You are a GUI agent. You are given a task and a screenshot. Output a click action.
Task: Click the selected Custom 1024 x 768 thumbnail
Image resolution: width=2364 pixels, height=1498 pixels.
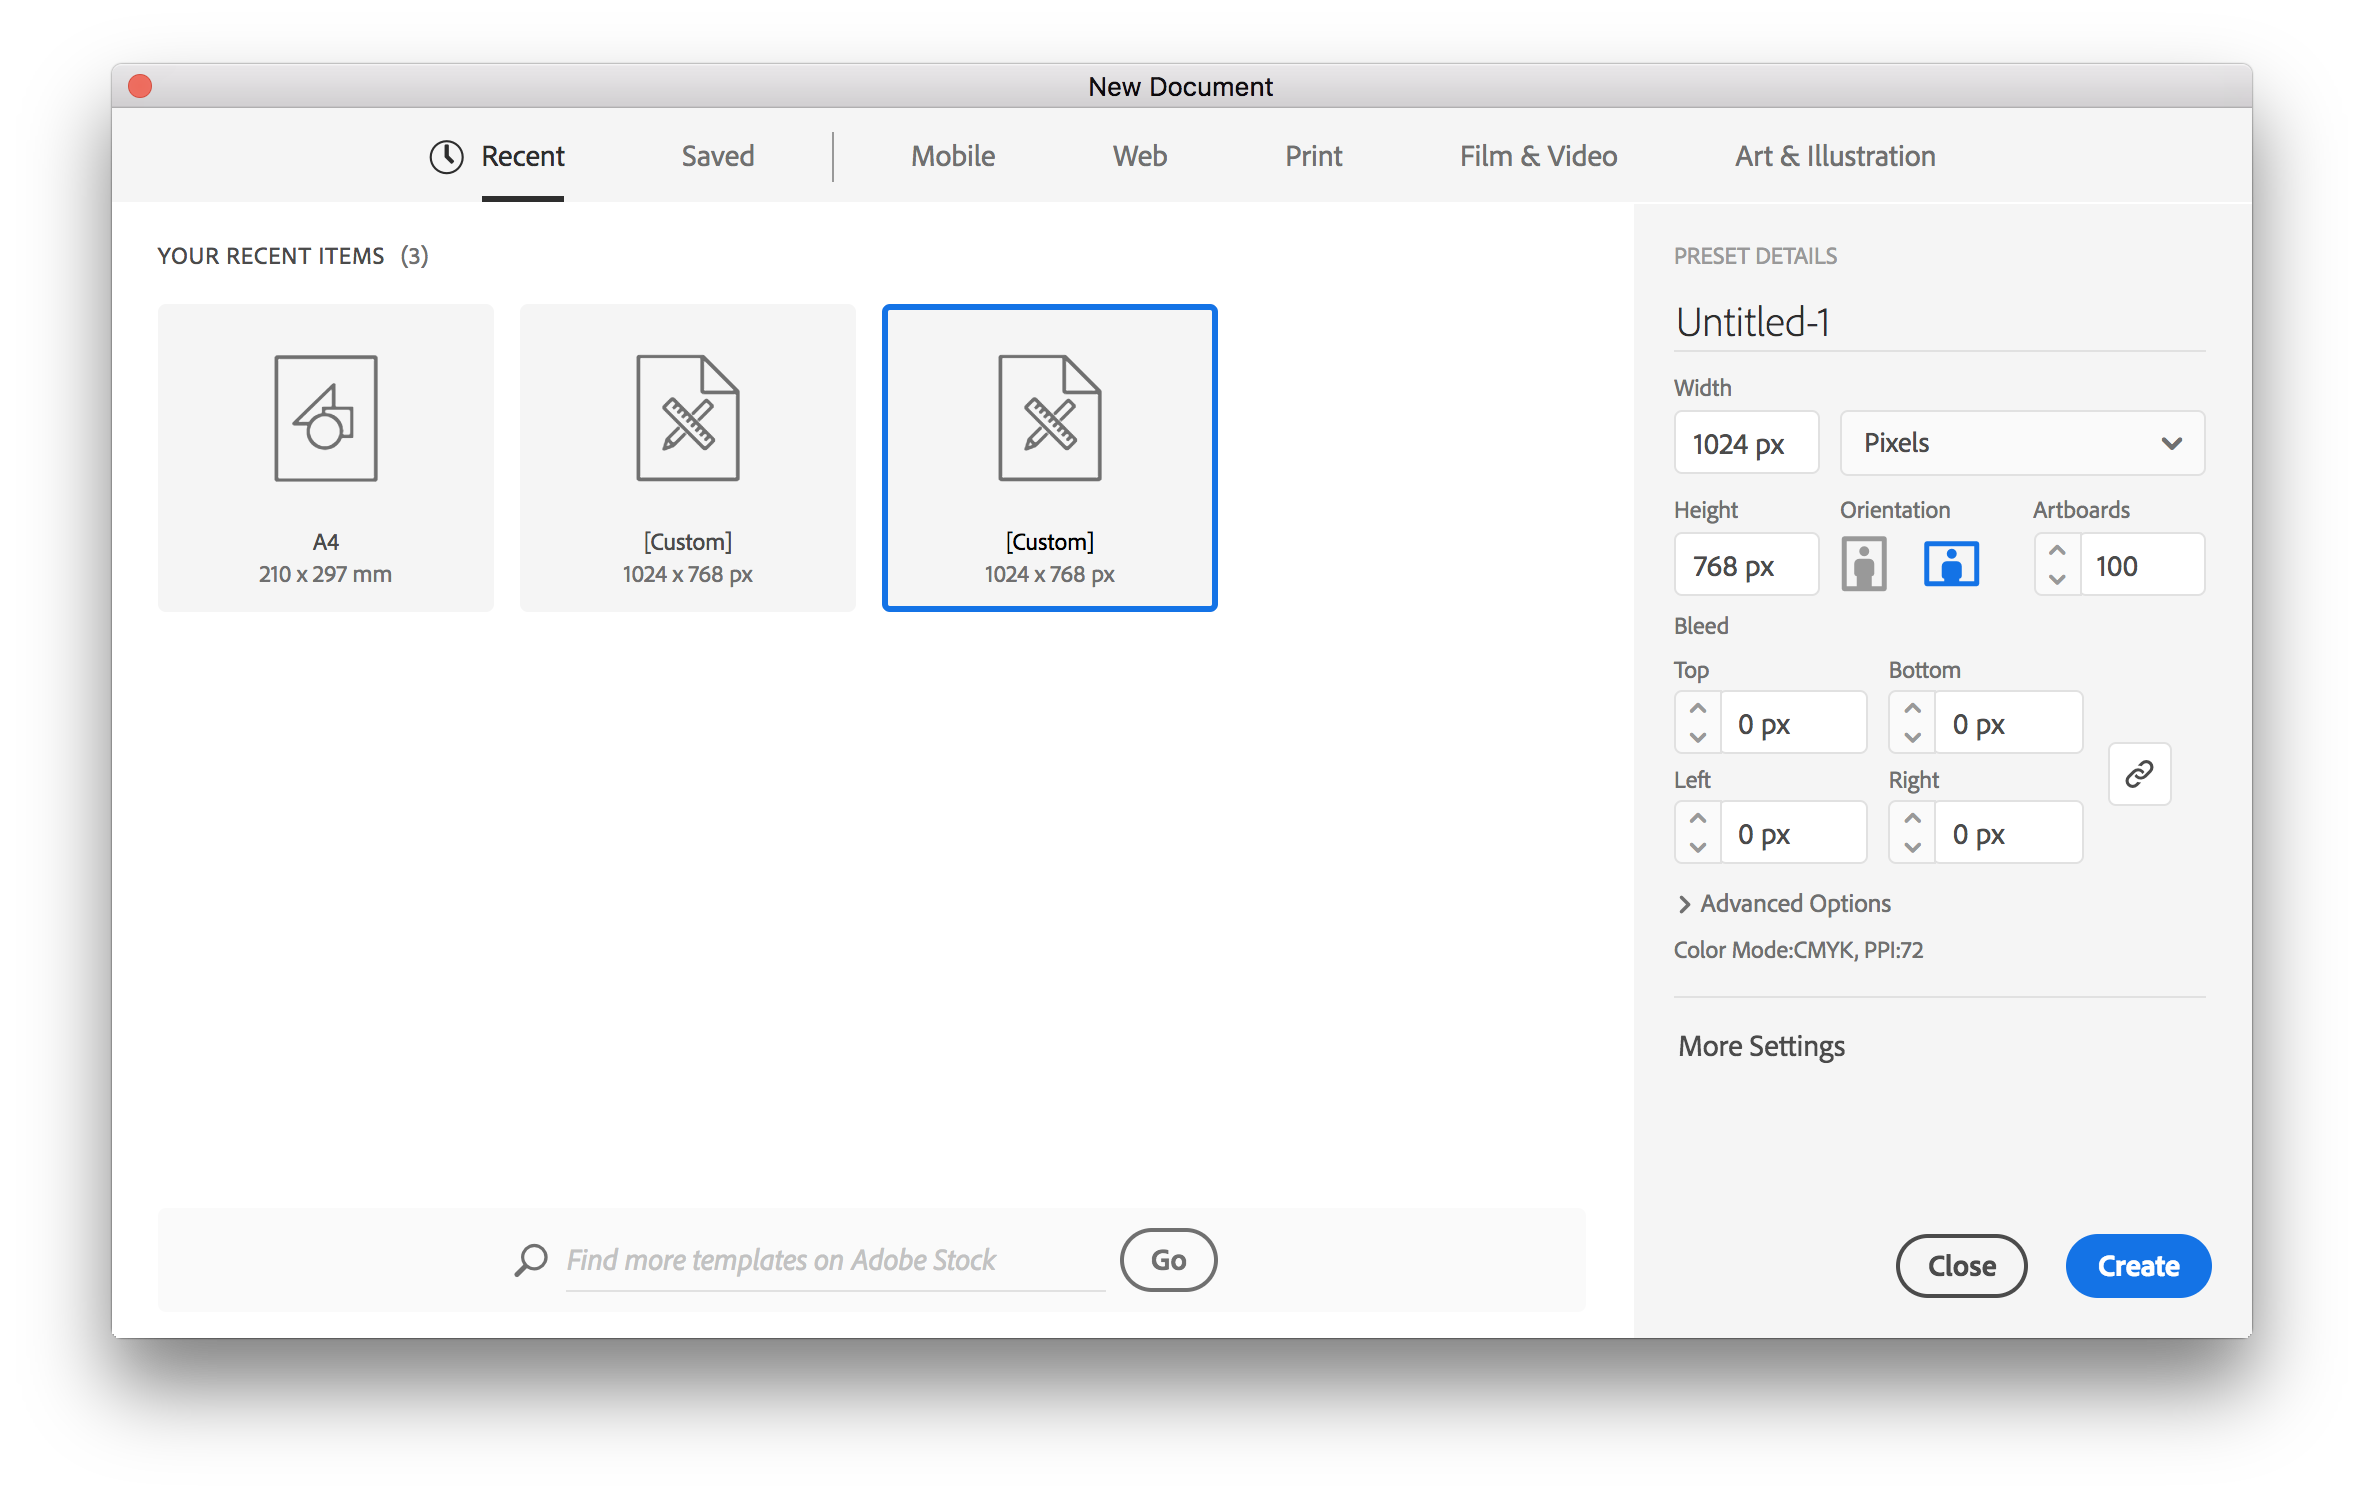tap(1049, 457)
